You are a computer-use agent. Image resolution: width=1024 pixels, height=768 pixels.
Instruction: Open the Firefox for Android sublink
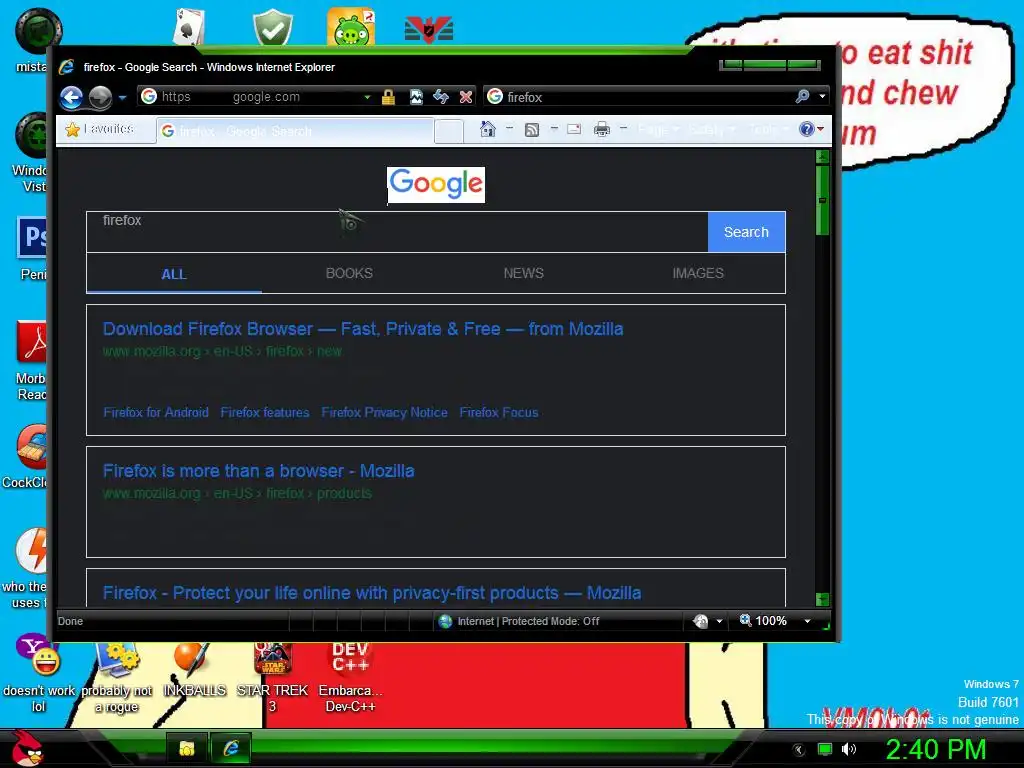tap(156, 412)
